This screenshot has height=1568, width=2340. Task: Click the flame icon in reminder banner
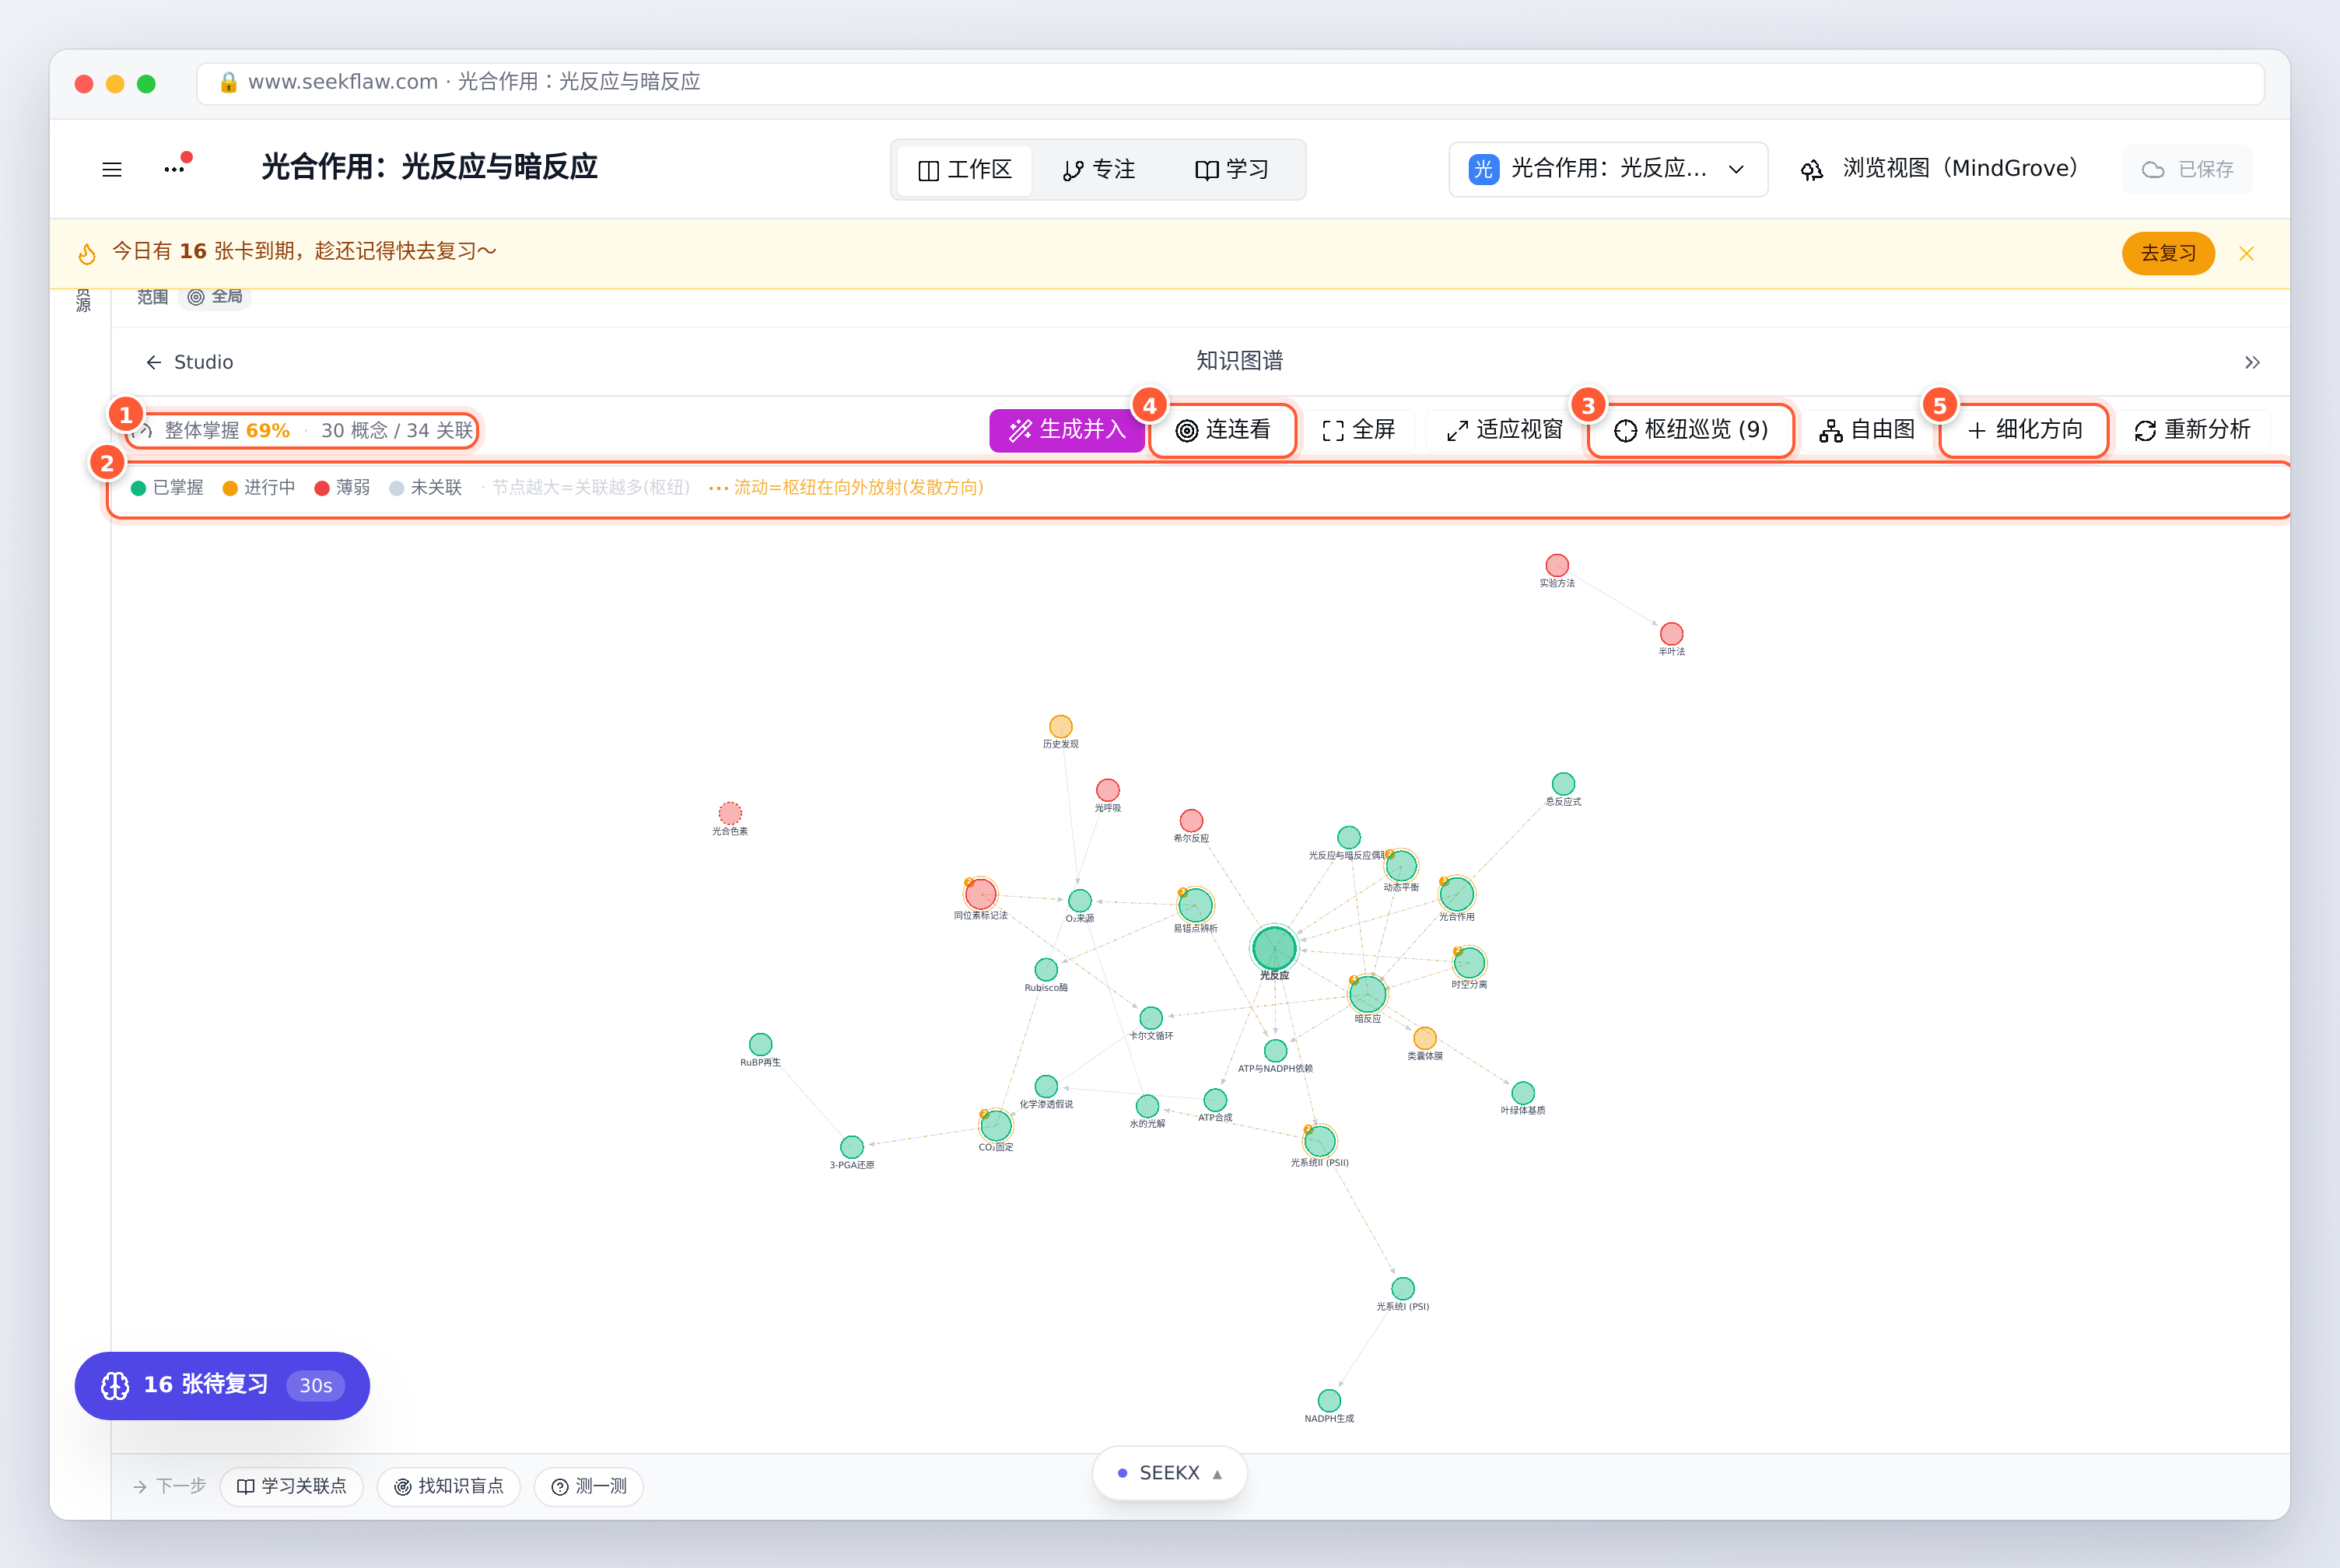pyautogui.click(x=87, y=254)
